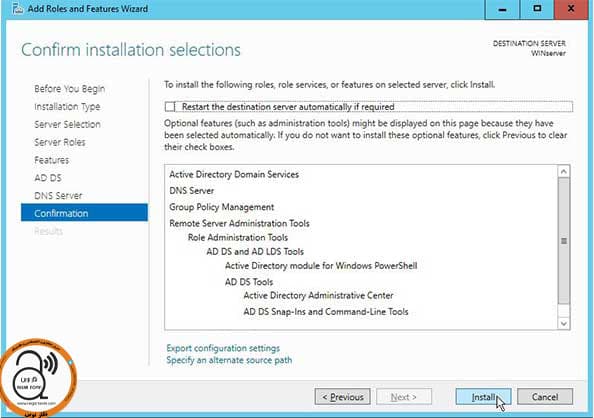Go to the Before You Begin step

click(x=70, y=89)
